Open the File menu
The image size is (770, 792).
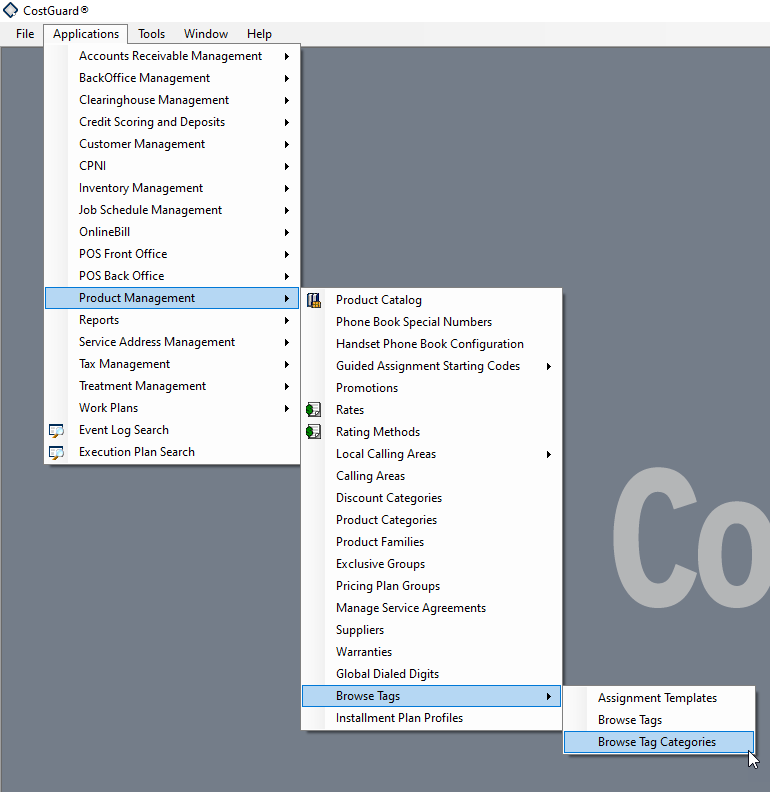[x=25, y=34]
